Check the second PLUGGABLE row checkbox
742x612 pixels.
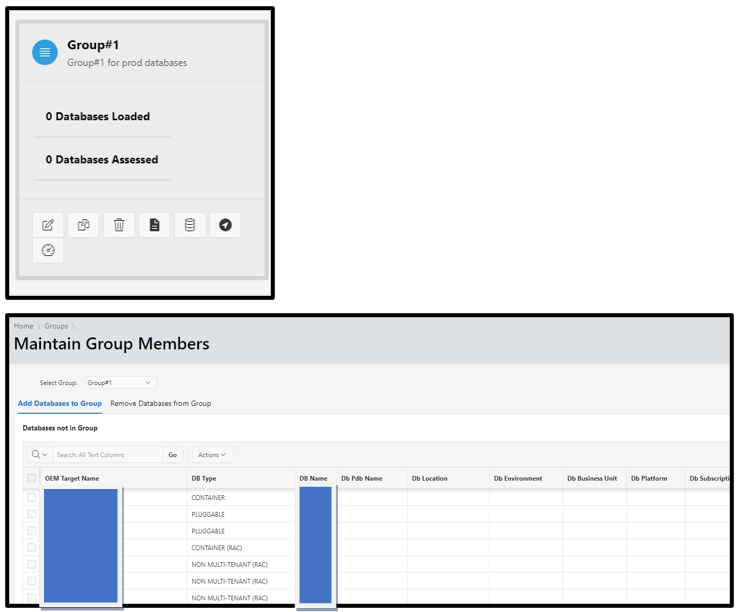[x=32, y=531]
